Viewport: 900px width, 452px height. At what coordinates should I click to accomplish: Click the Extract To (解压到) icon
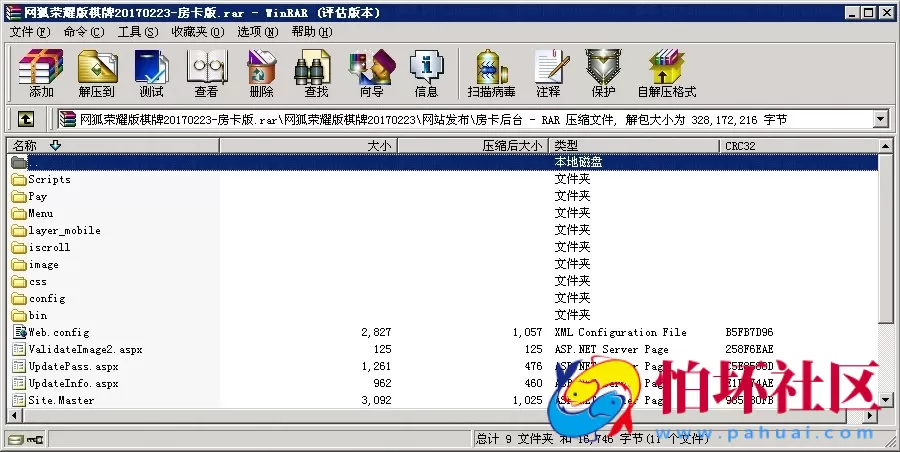pyautogui.click(x=96, y=73)
